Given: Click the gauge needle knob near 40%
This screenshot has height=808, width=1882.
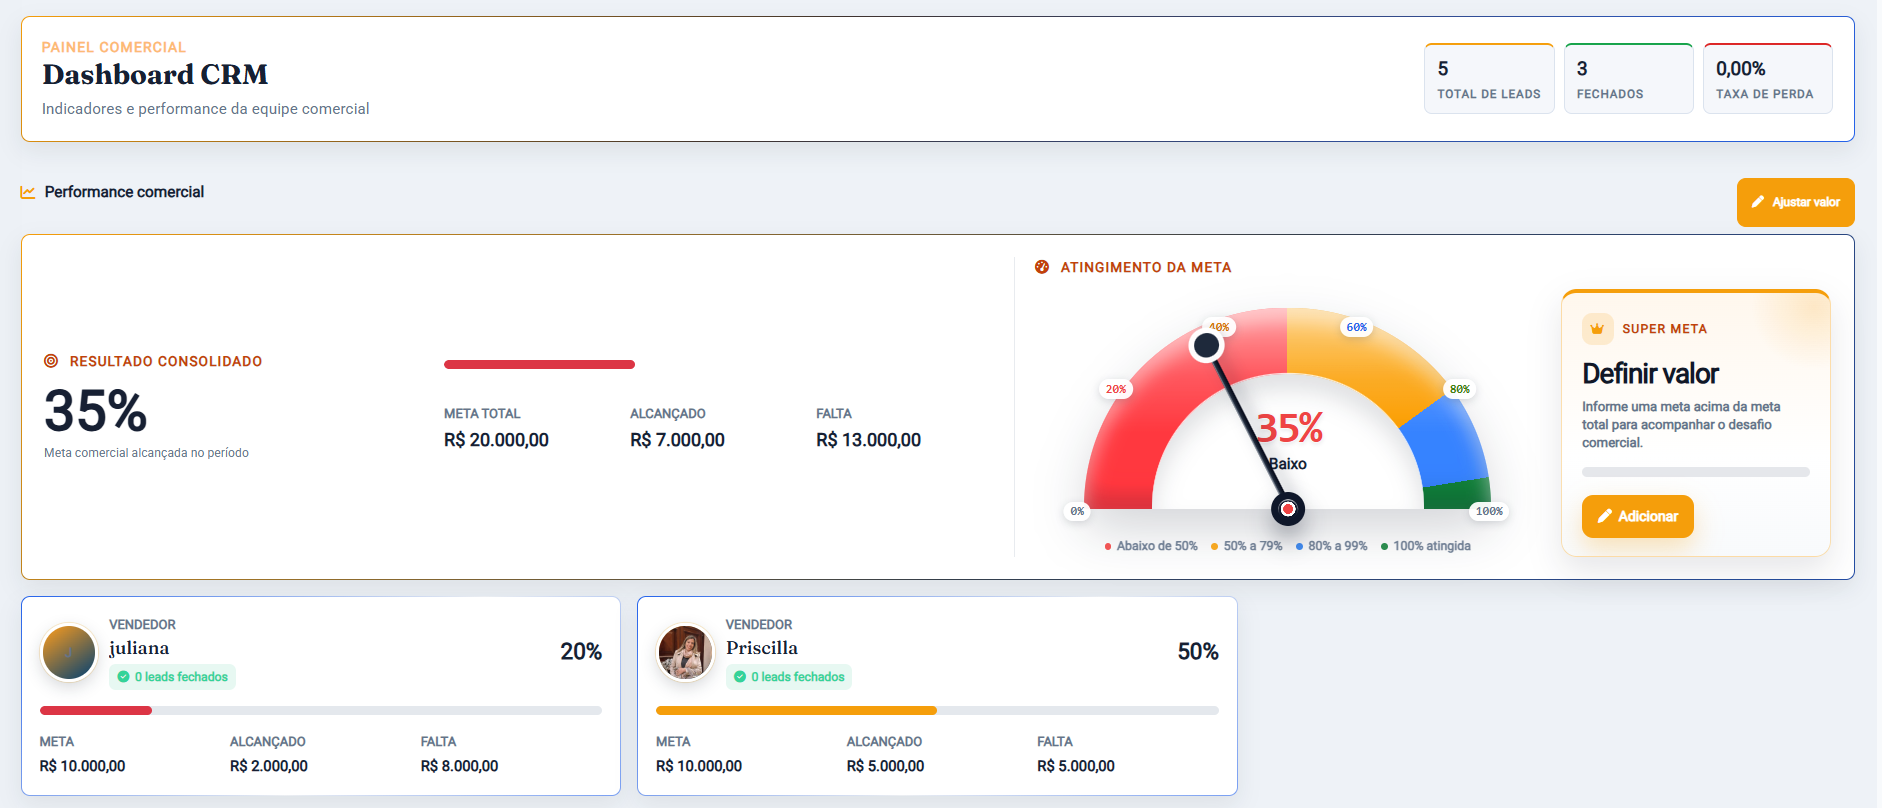Looking at the screenshot, I should click(1206, 345).
